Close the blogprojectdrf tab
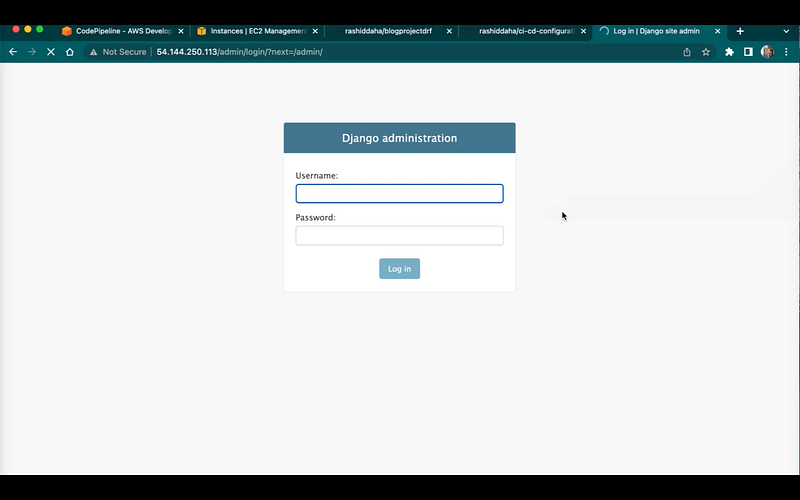 [449, 31]
